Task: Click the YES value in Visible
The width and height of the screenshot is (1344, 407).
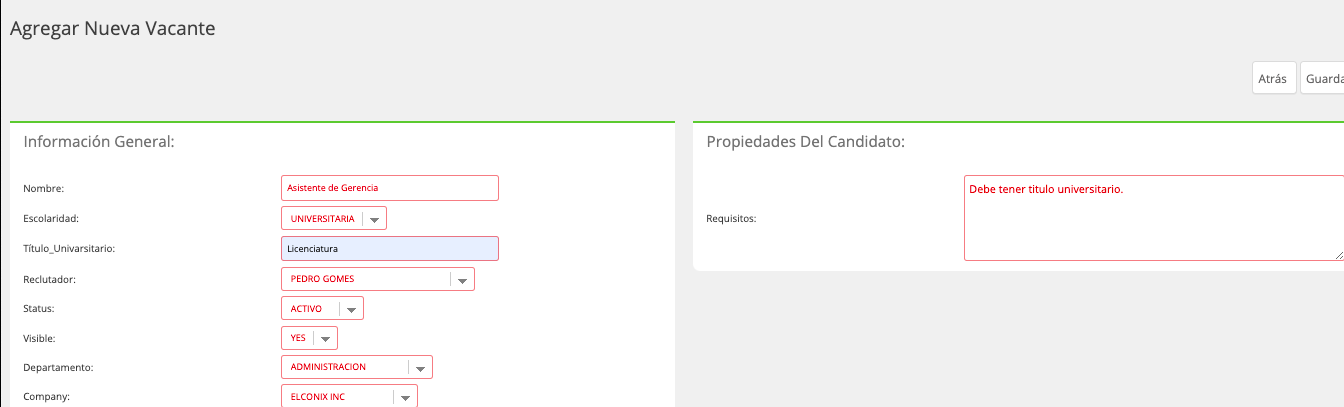Action: 298,339
